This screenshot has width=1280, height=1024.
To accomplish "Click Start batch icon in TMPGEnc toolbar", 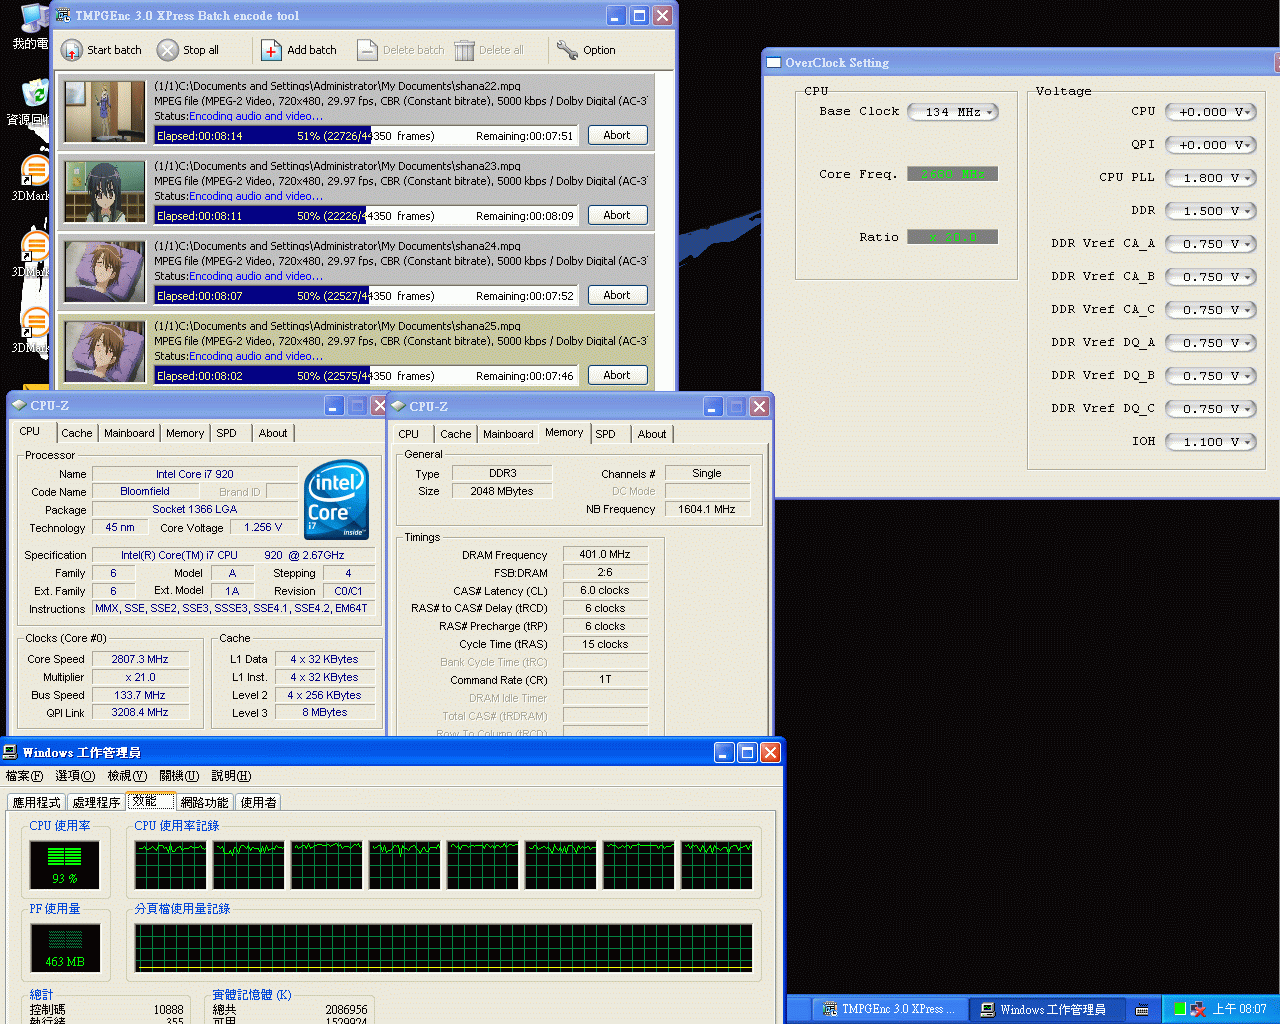I will tap(72, 50).
